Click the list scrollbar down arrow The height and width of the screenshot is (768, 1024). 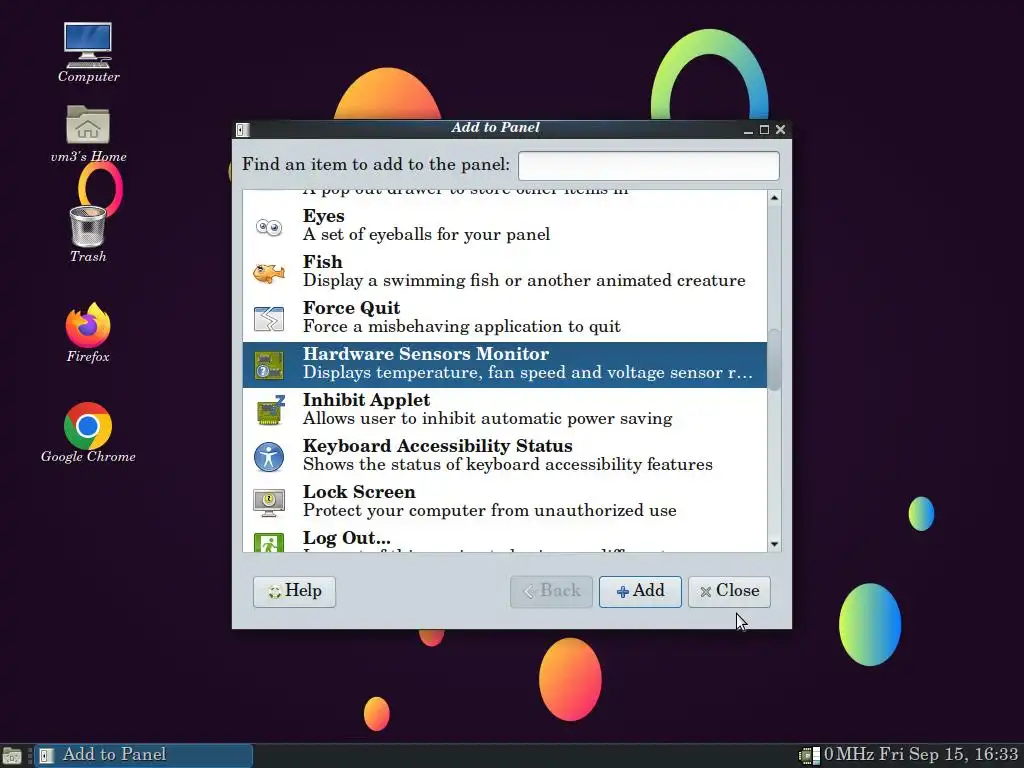(x=775, y=544)
